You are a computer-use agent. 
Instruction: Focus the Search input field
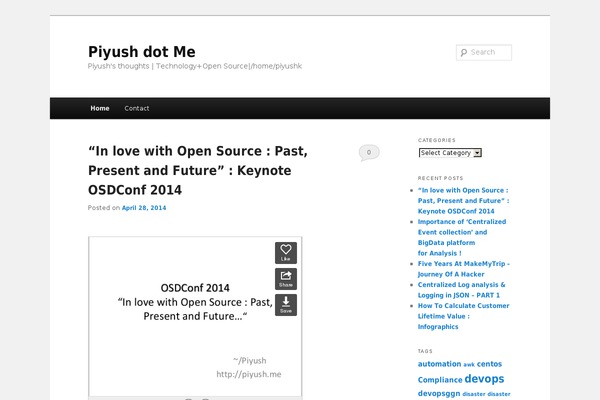484,52
